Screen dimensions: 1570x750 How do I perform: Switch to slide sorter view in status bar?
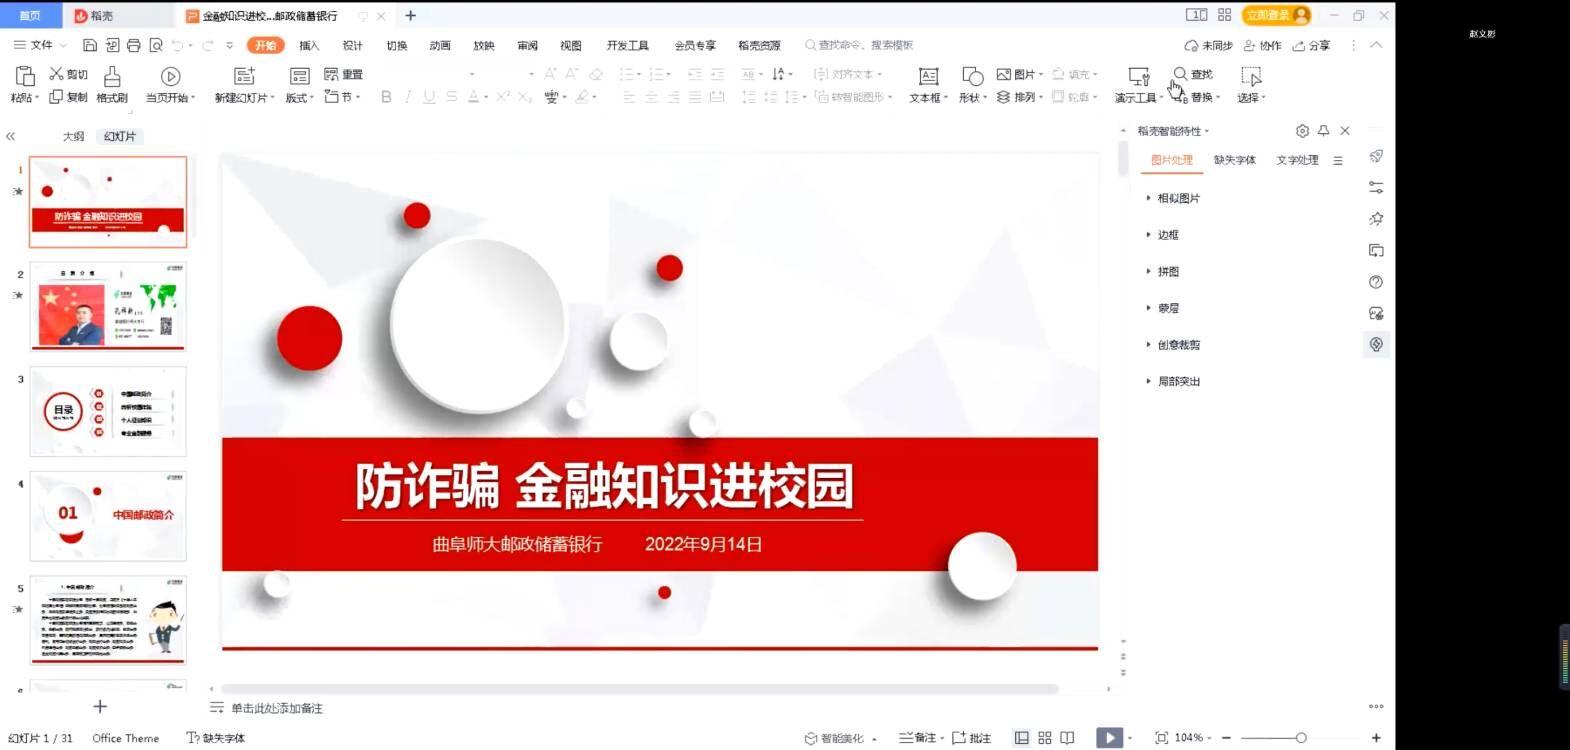(x=1045, y=738)
